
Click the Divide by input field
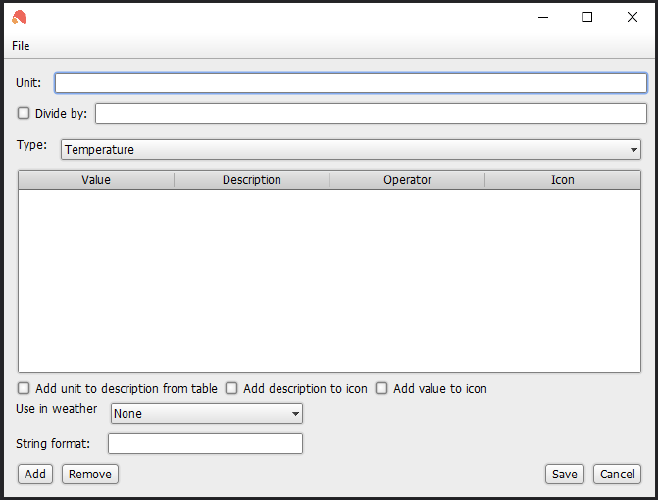pos(371,114)
